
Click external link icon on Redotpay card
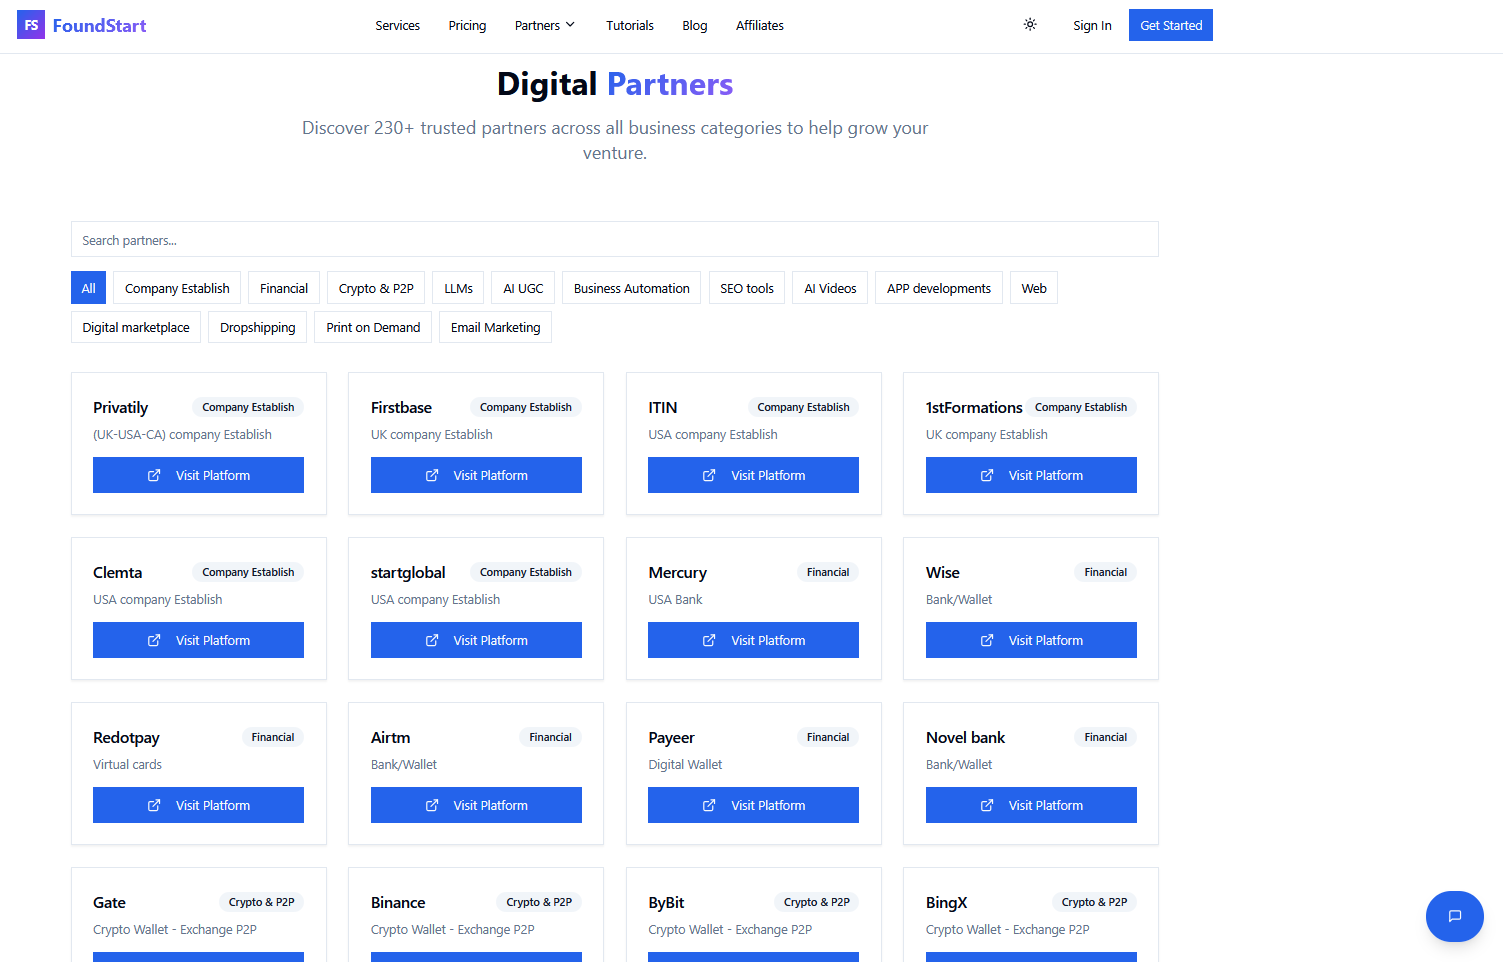click(154, 805)
